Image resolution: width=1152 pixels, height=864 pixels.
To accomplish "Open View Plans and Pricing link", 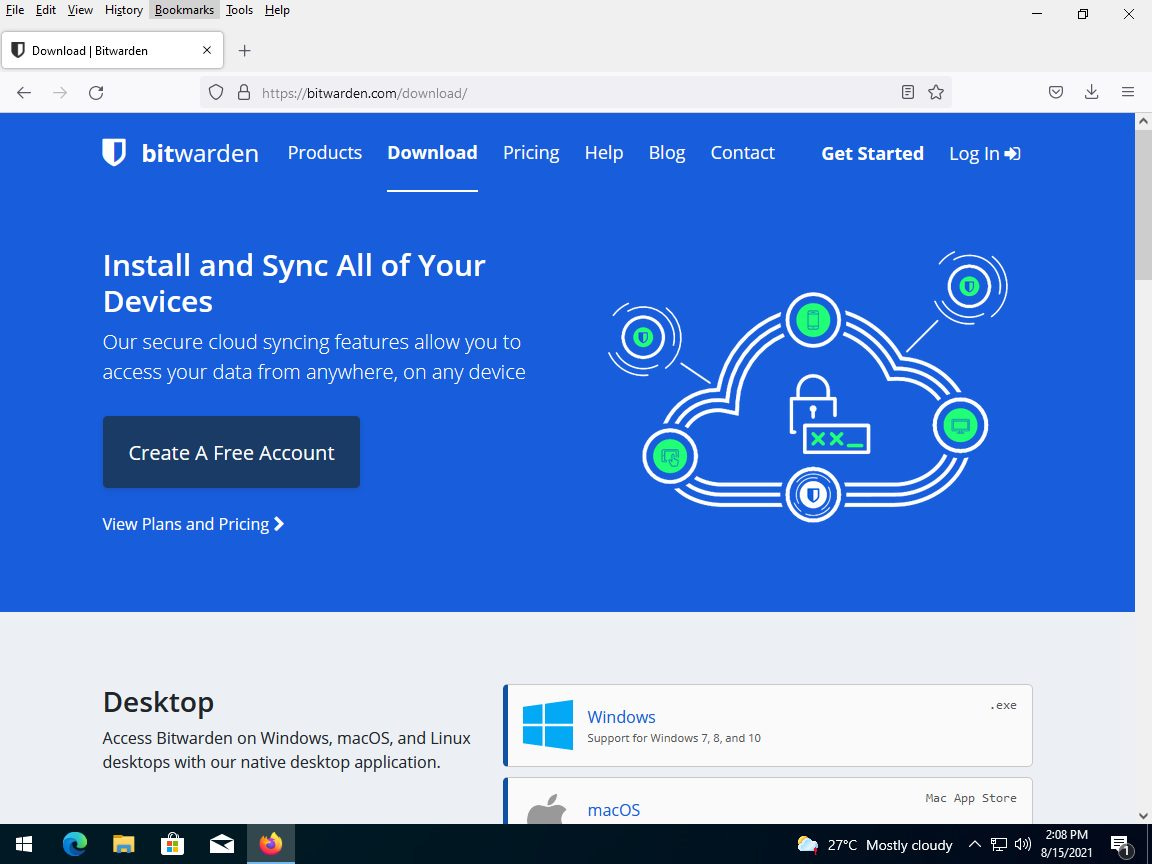I will [193, 524].
